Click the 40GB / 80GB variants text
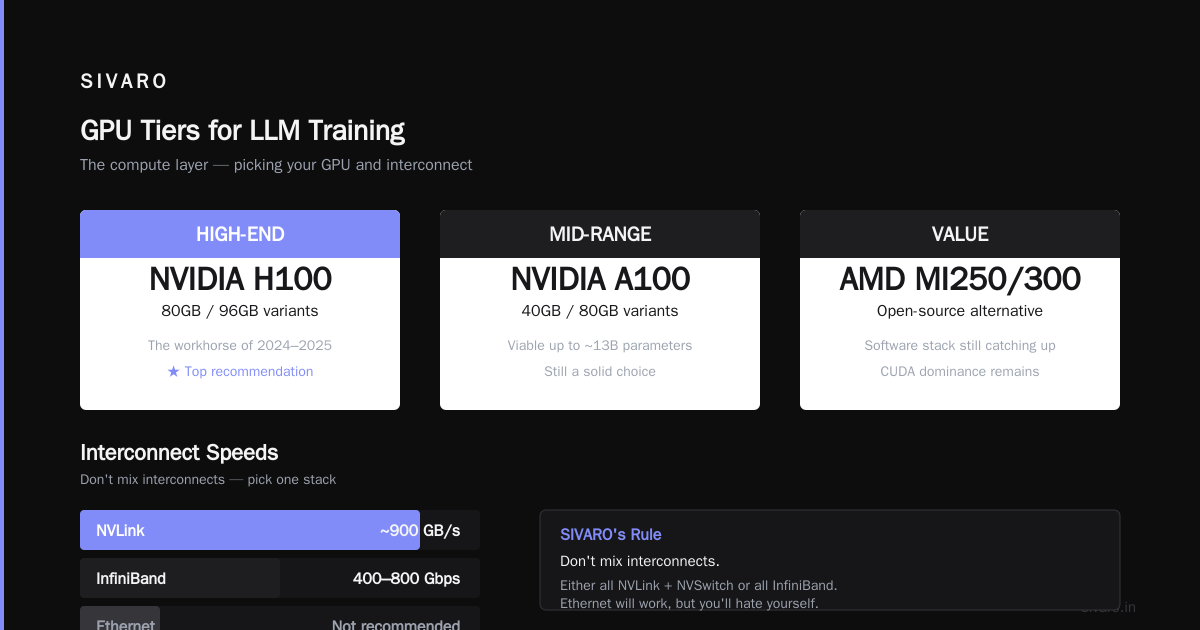This screenshot has height=630, width=1200. click(600, 311)
